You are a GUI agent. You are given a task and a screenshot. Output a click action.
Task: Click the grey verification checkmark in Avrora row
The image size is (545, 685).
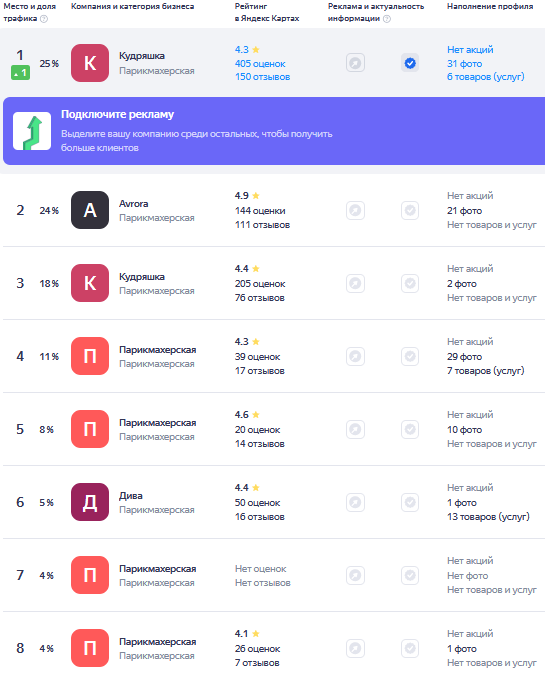pos(410,211)
